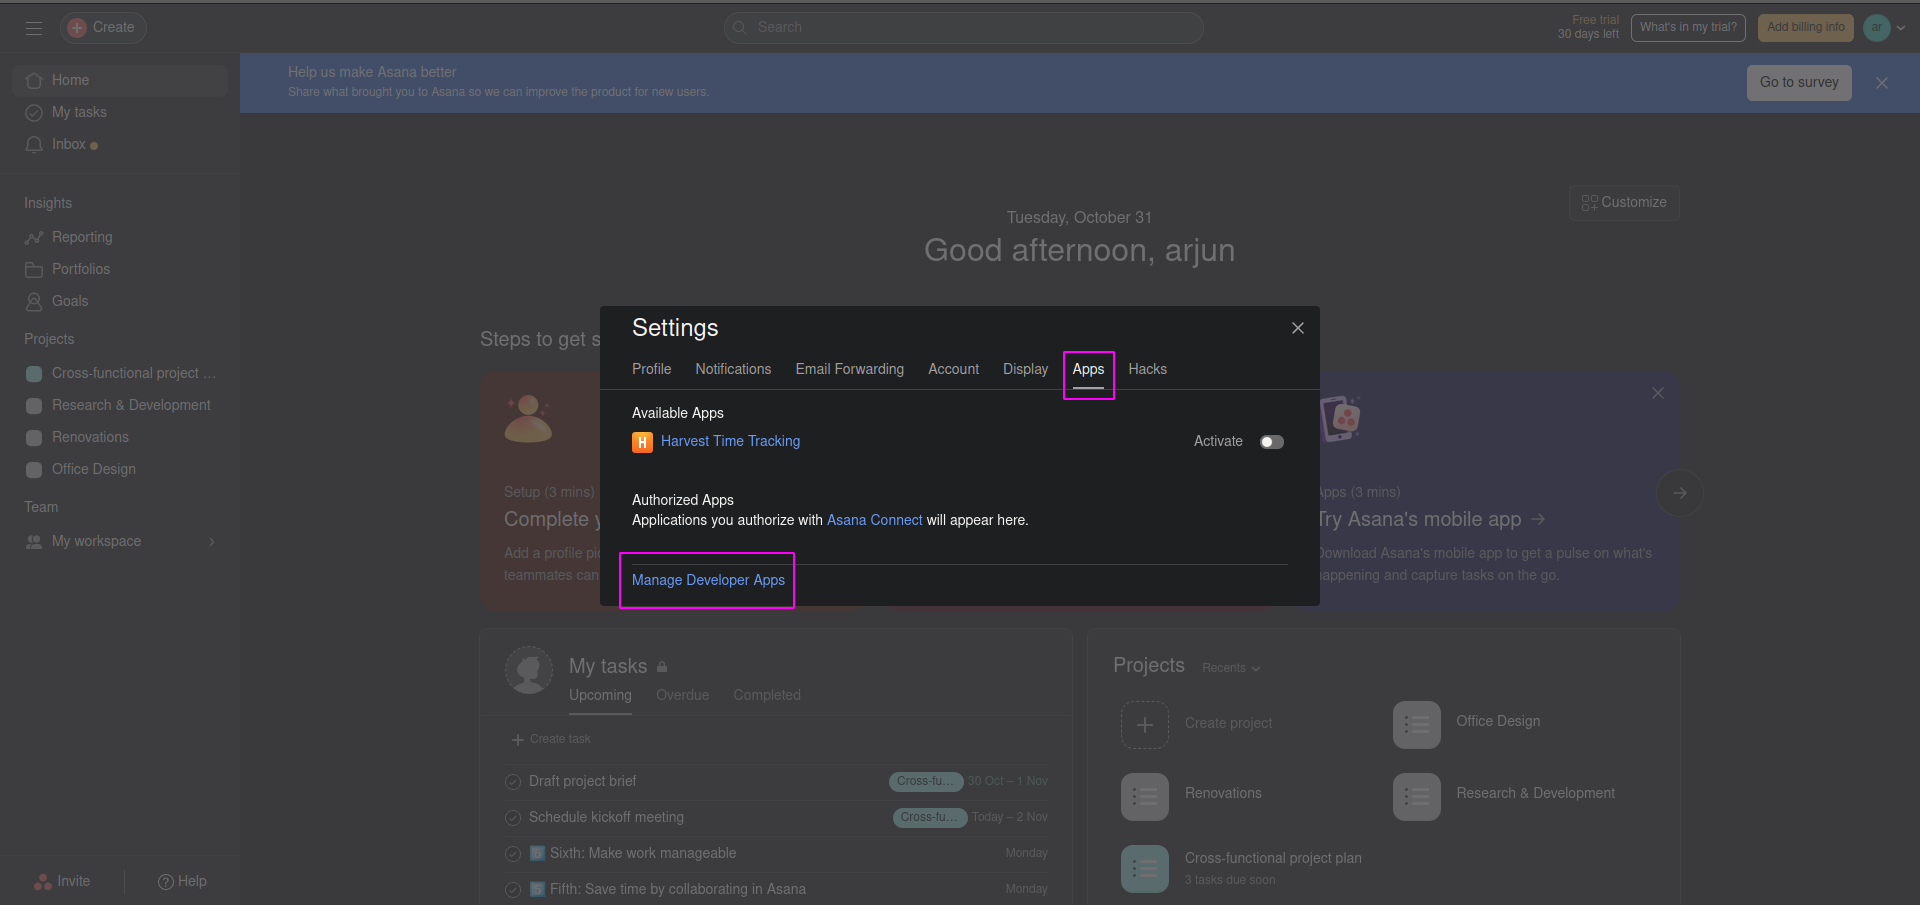Open My tasks check icon in sidebar
The height and width of the screenshot is (905, 1920).
(34, 113)
